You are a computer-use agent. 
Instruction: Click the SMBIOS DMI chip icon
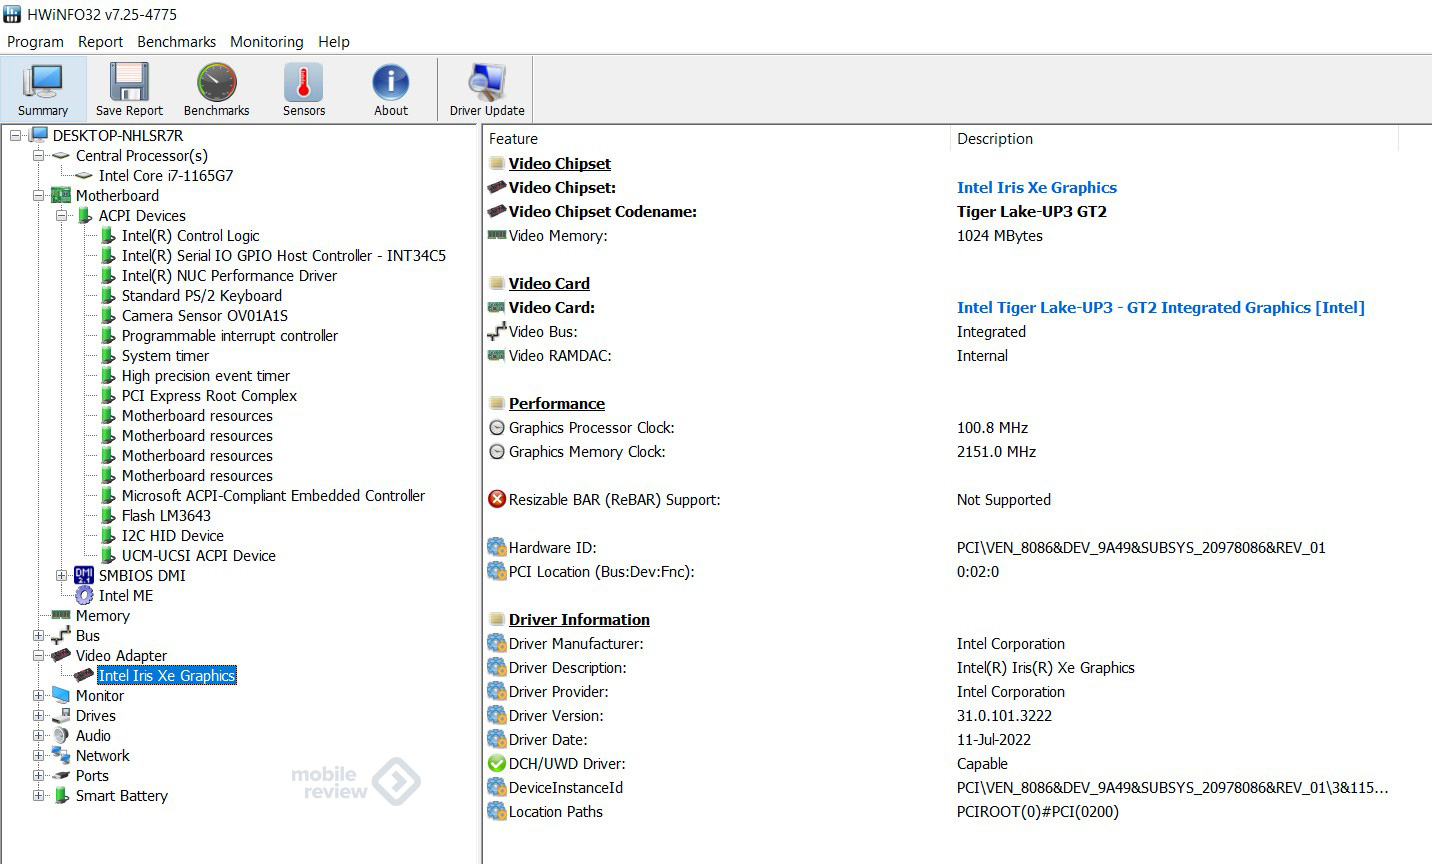[x=84, y=575]
